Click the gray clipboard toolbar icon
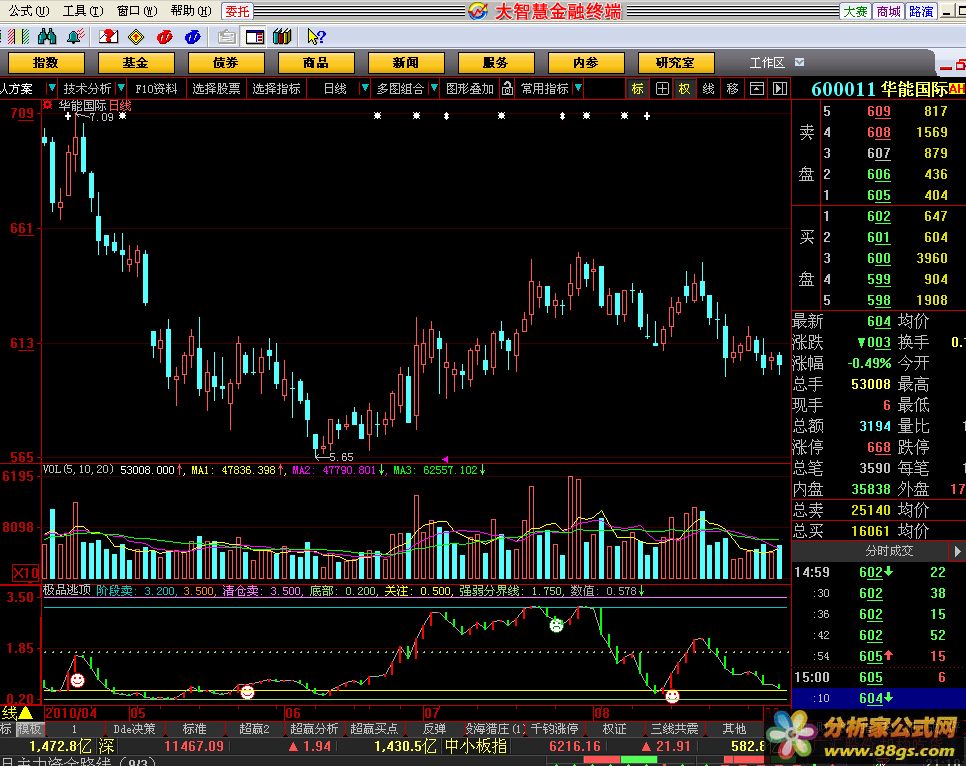Screen dimensions: 966x766 227,37
